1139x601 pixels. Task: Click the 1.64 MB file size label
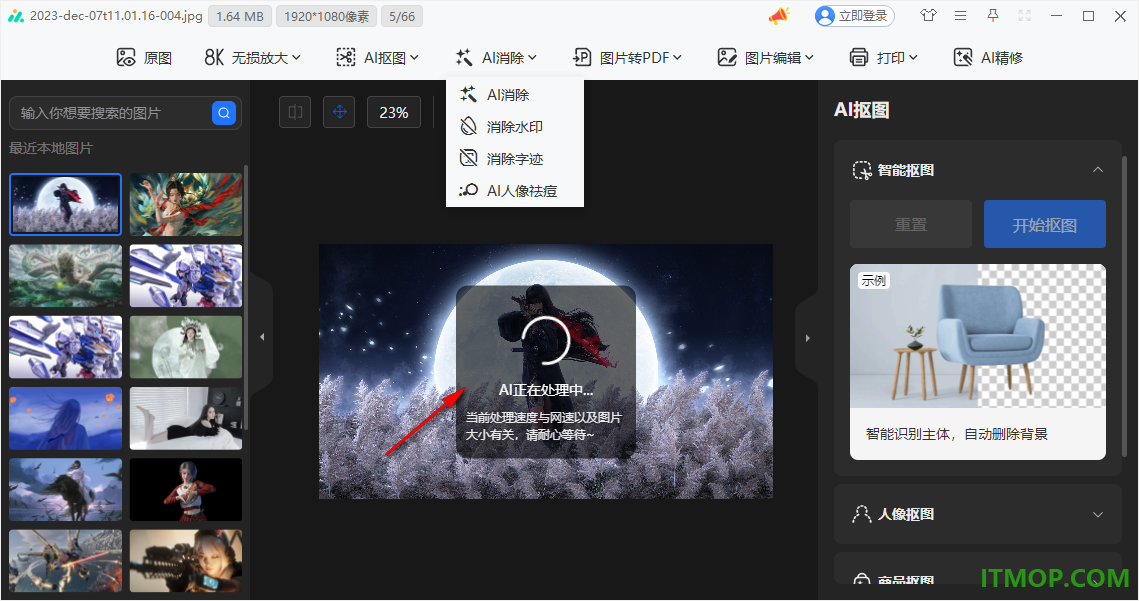click(x=240, y=16)
